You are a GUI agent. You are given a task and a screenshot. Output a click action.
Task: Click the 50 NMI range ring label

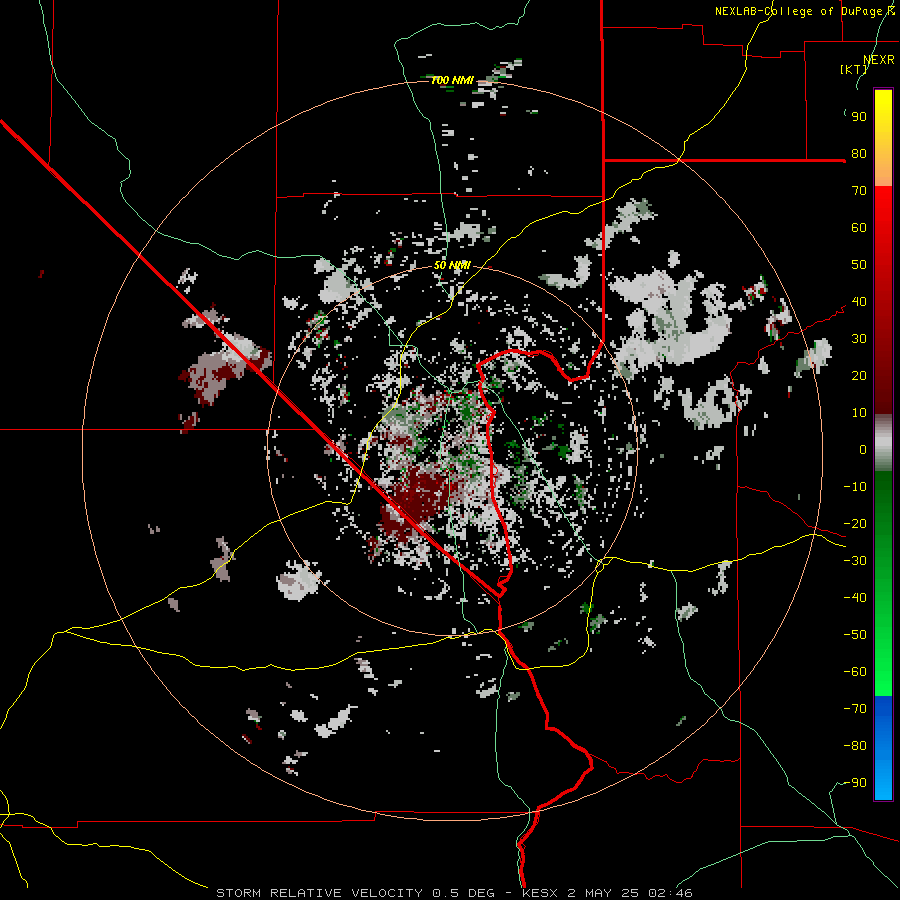[452, 265]
